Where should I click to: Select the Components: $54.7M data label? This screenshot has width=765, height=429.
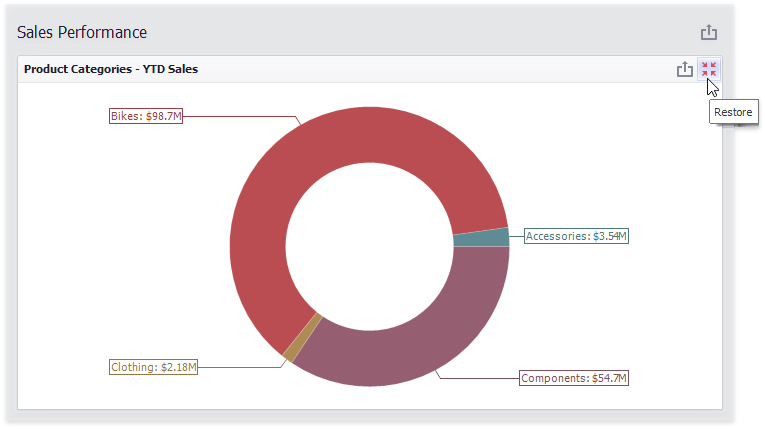click(574, 378)
